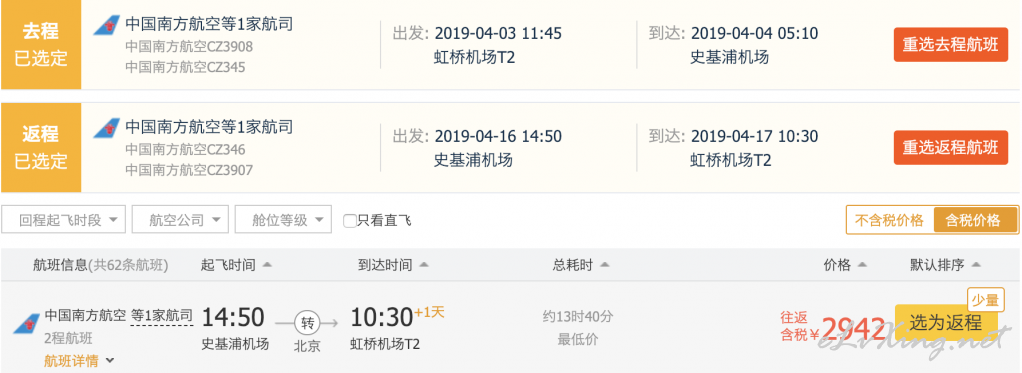The width and height of the screenshot is (1022, 373).
Task: Click the China Southern logo in return row
Action: click(107, 127)
